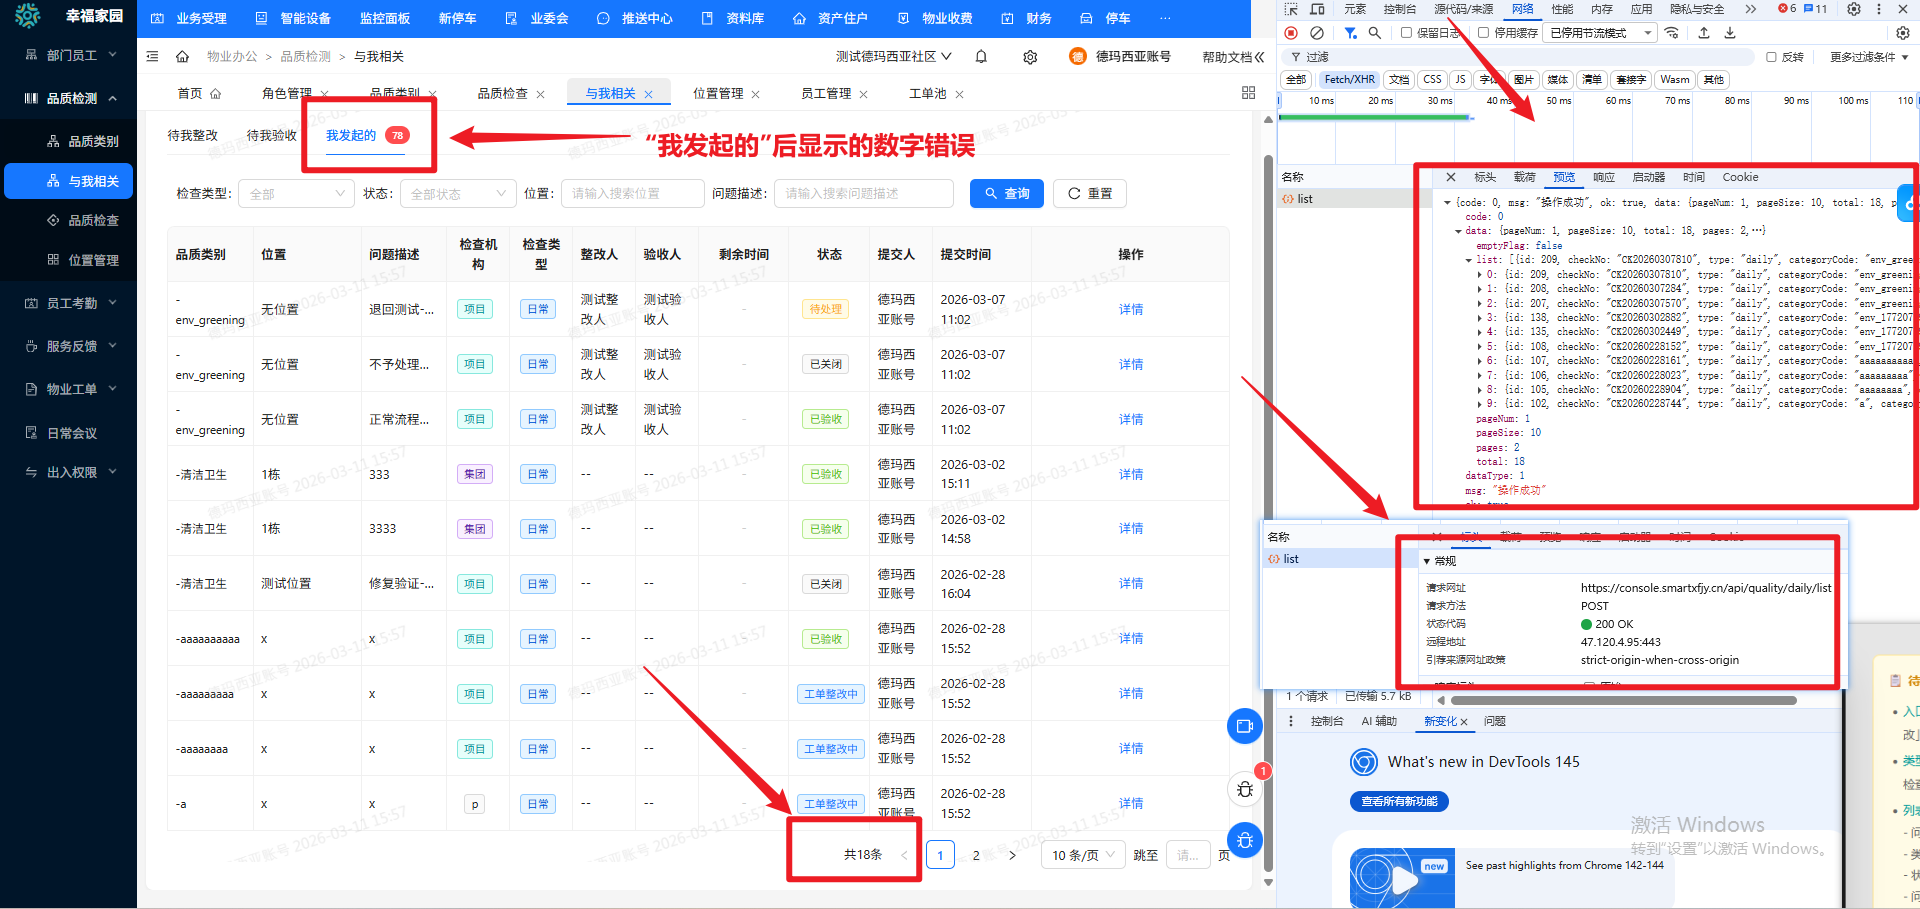Click the DevTools record network log button

pyautogui.click(x=1291, y=33)
